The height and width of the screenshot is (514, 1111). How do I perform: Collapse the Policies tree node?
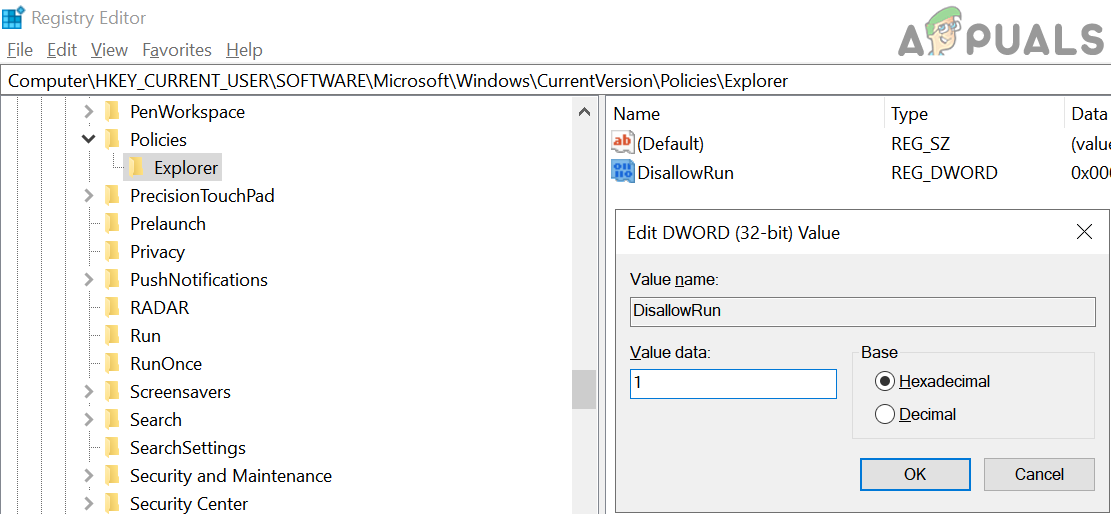point(88,139)
